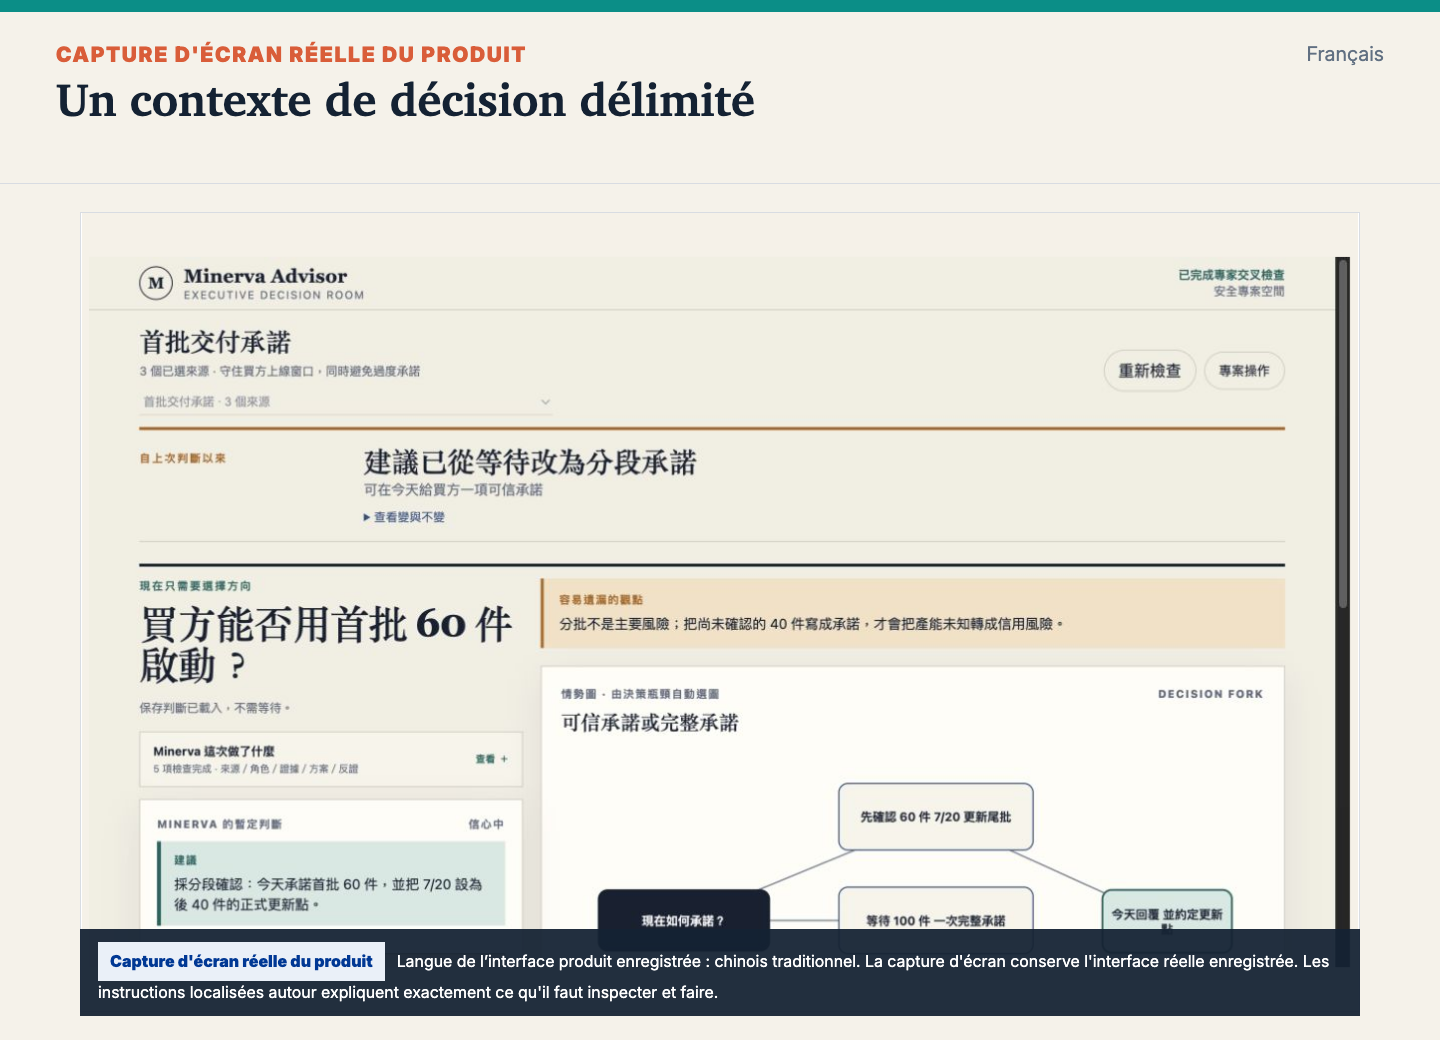Click the 買方能否用首批 60 件啟動？ heading

click(326, 645)
